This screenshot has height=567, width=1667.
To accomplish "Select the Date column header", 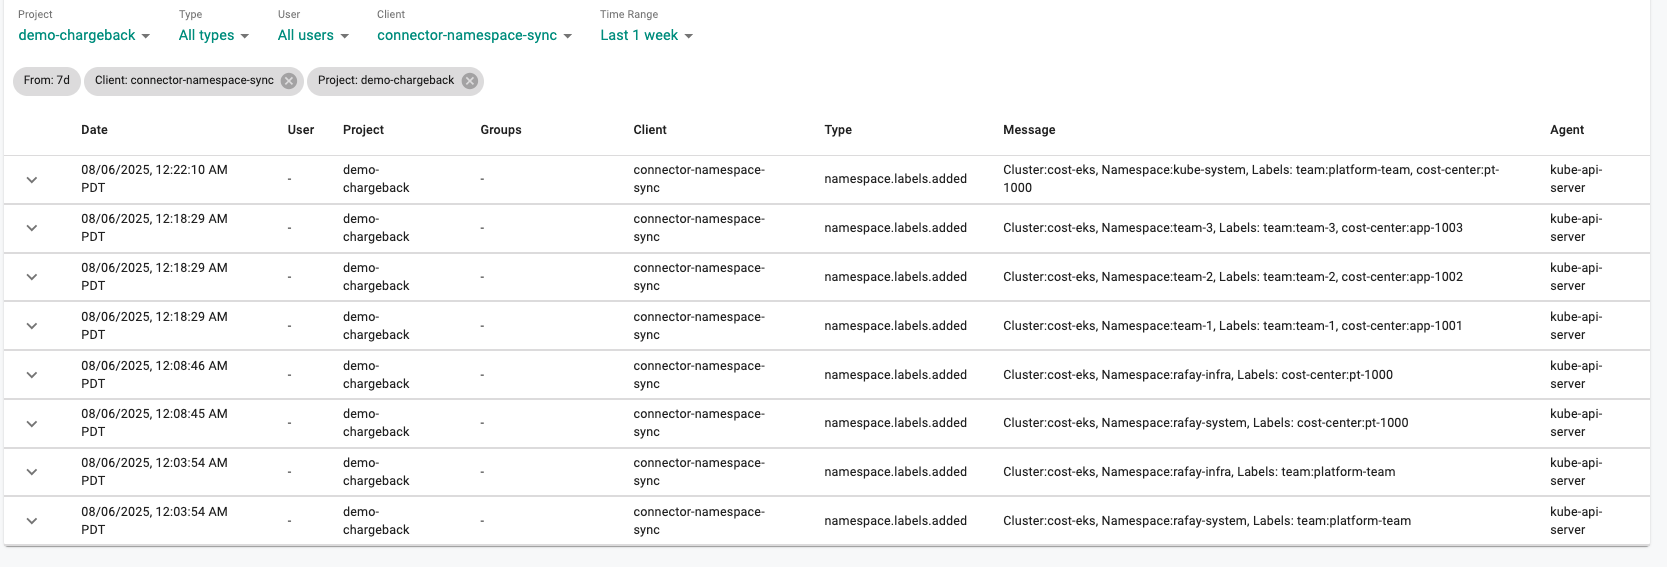I will (94, 130).
